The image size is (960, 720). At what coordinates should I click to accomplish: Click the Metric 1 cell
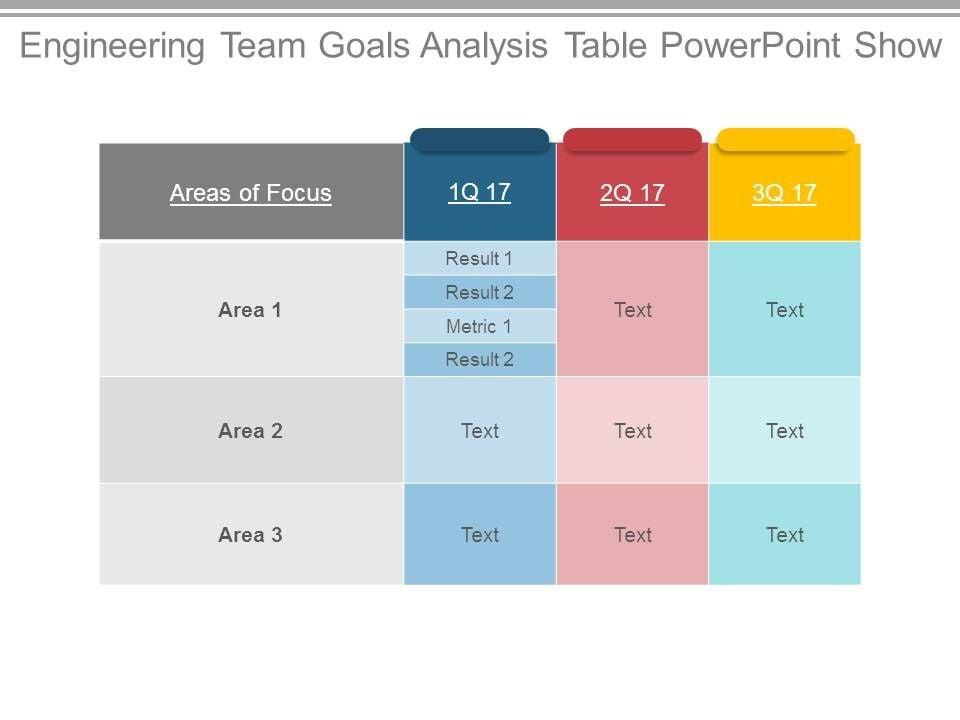(x=480, y=326)
